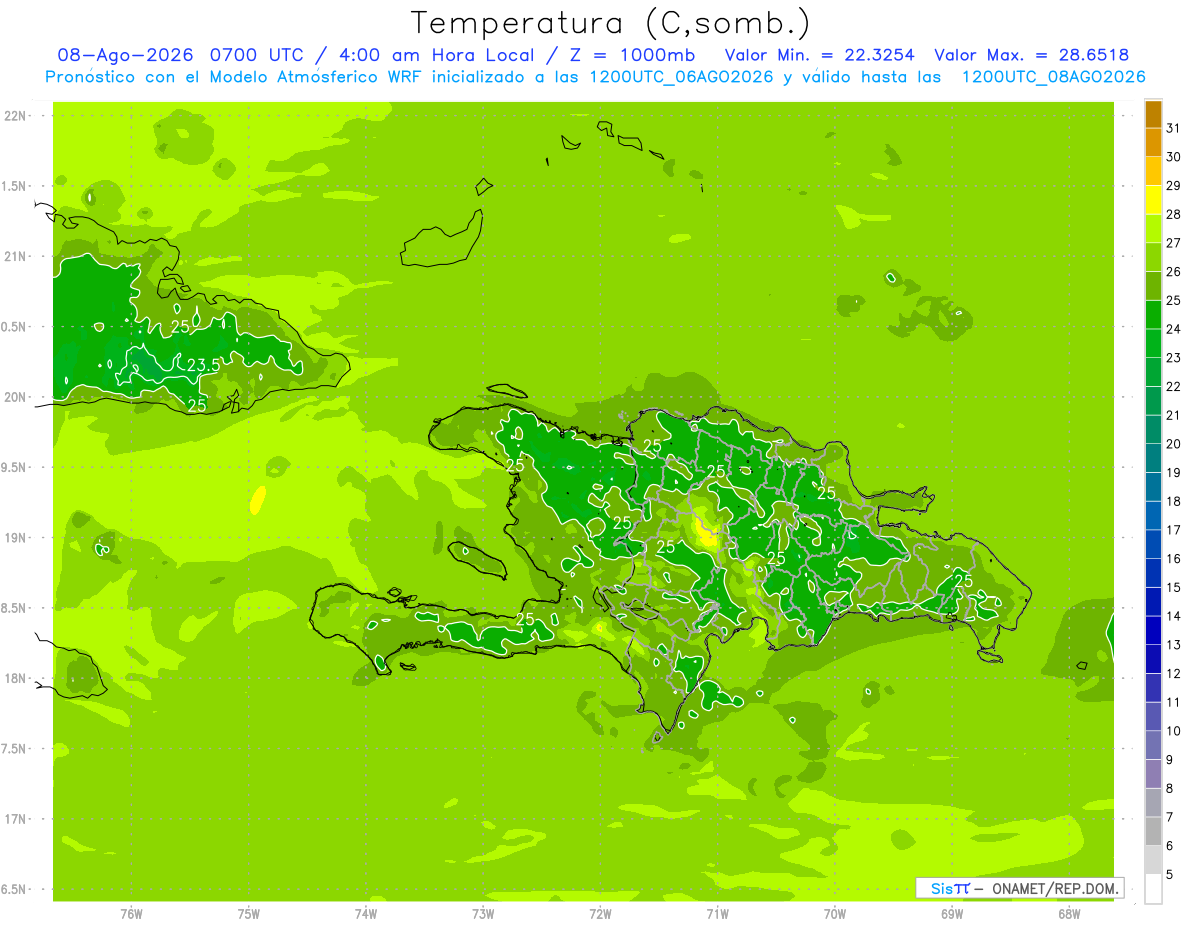
Task: Click the "75W" longitude axis label
Action: [x=249, y=914]
